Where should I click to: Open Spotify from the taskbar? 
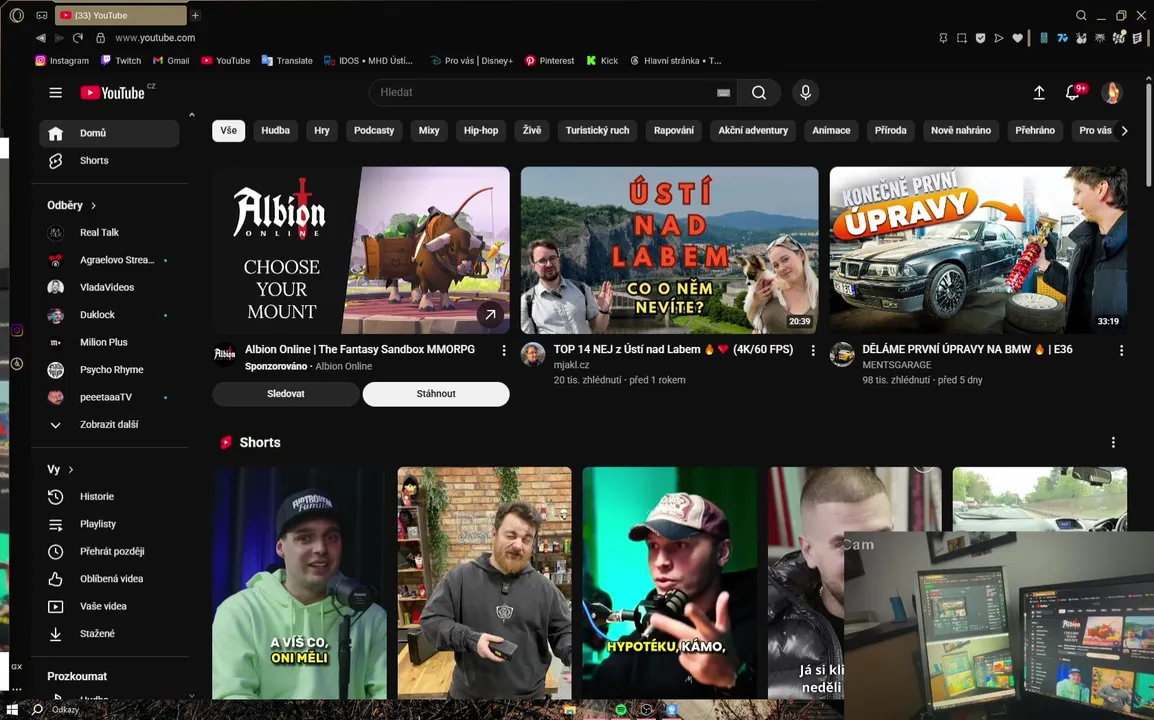tap(620, 710)
